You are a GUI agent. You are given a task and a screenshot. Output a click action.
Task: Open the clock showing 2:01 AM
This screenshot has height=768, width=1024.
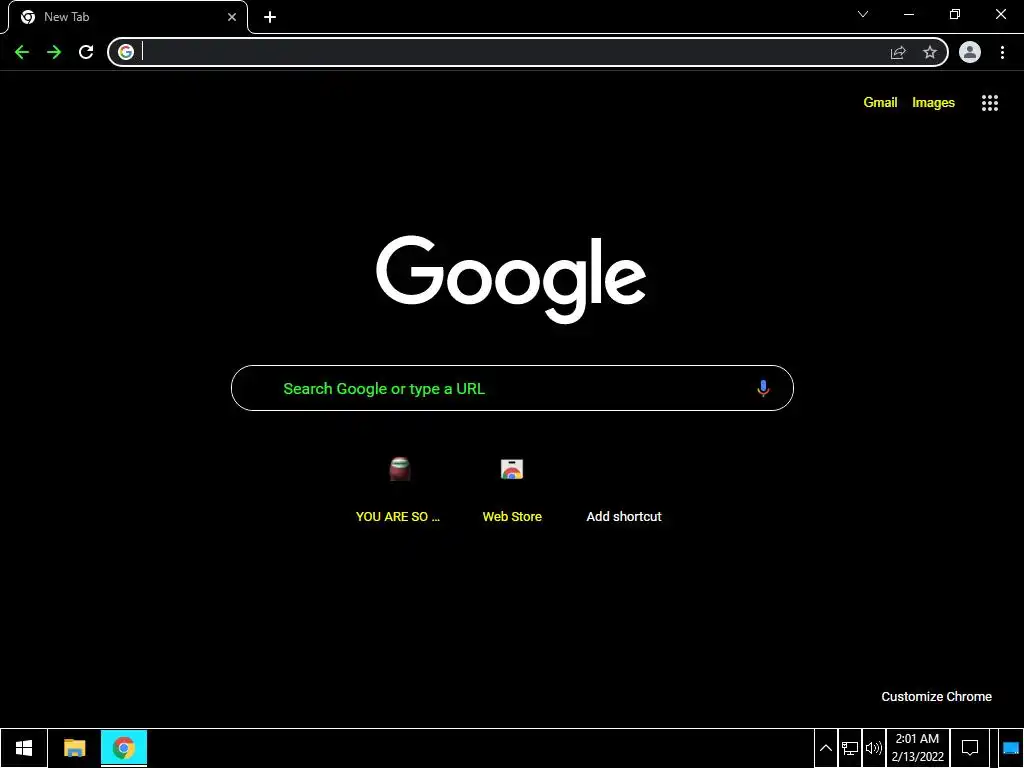pyautogui.click(x=918, y=748)
